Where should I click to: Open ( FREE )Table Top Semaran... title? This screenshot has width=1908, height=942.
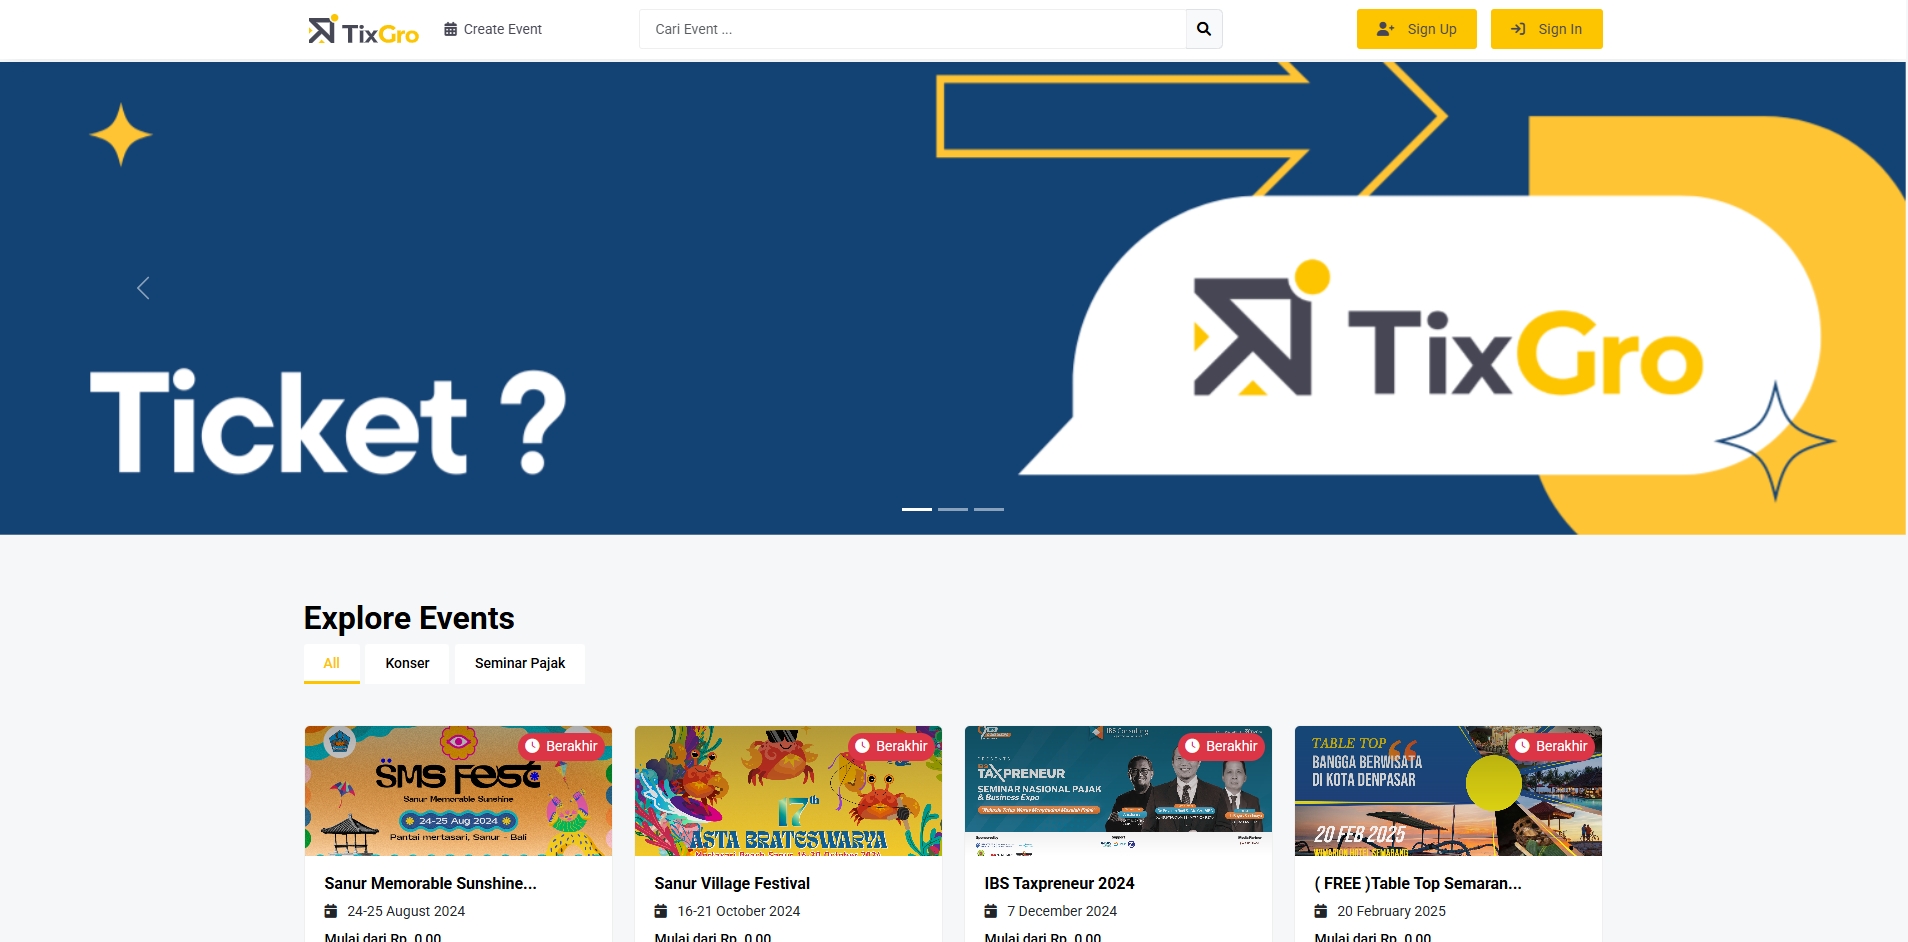1418,883
